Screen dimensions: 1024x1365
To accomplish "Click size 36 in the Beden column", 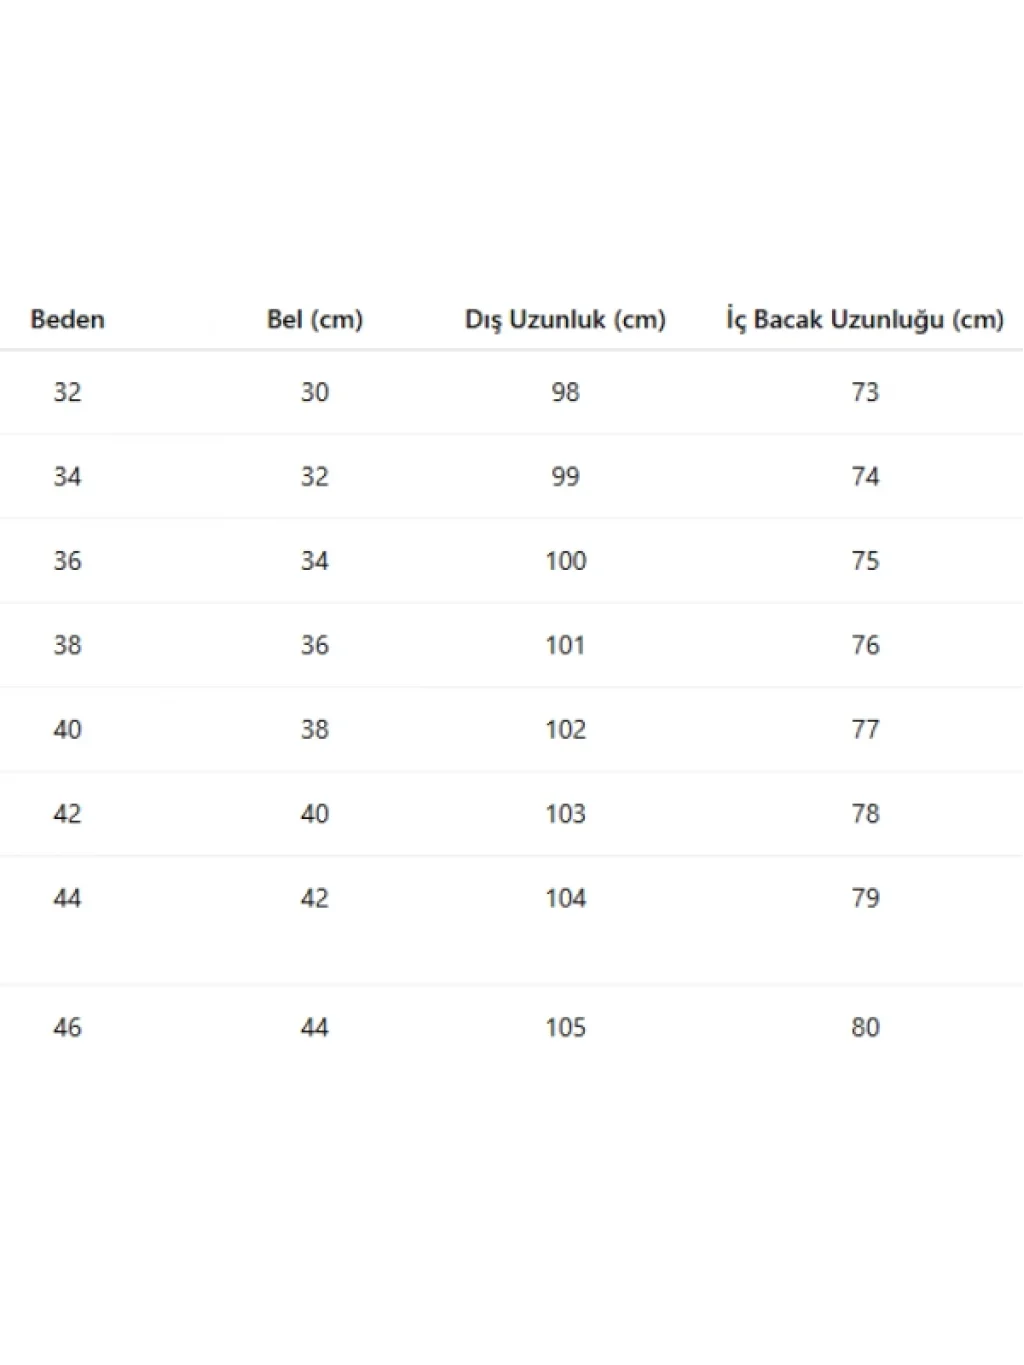I will click(x=67, y=561).
